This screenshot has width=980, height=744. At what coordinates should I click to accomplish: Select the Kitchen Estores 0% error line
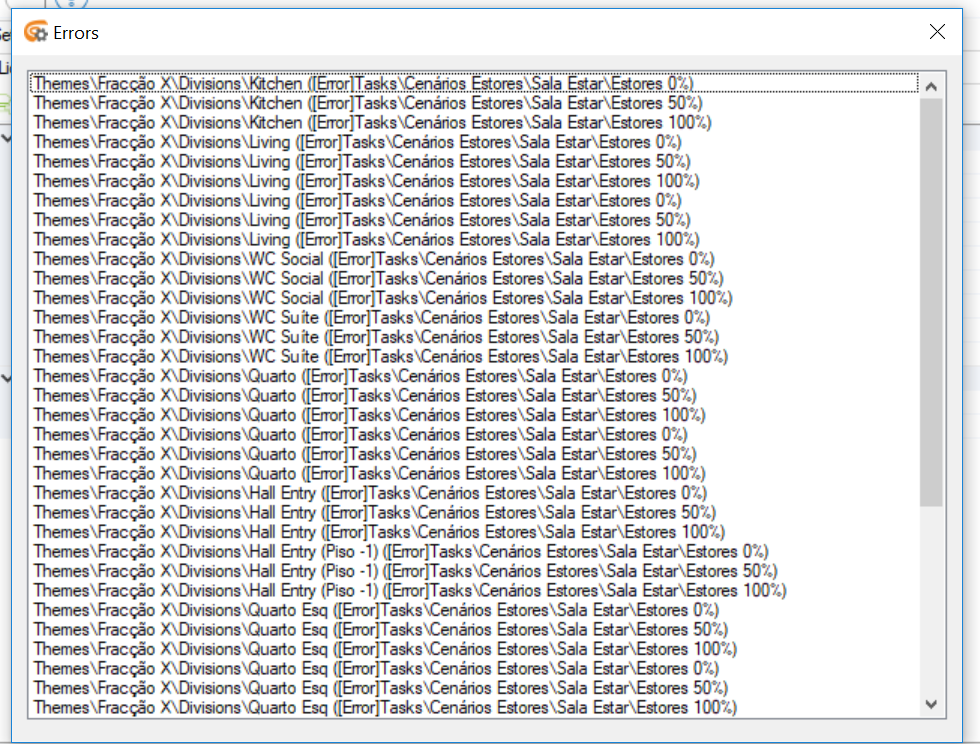[364, 83]
